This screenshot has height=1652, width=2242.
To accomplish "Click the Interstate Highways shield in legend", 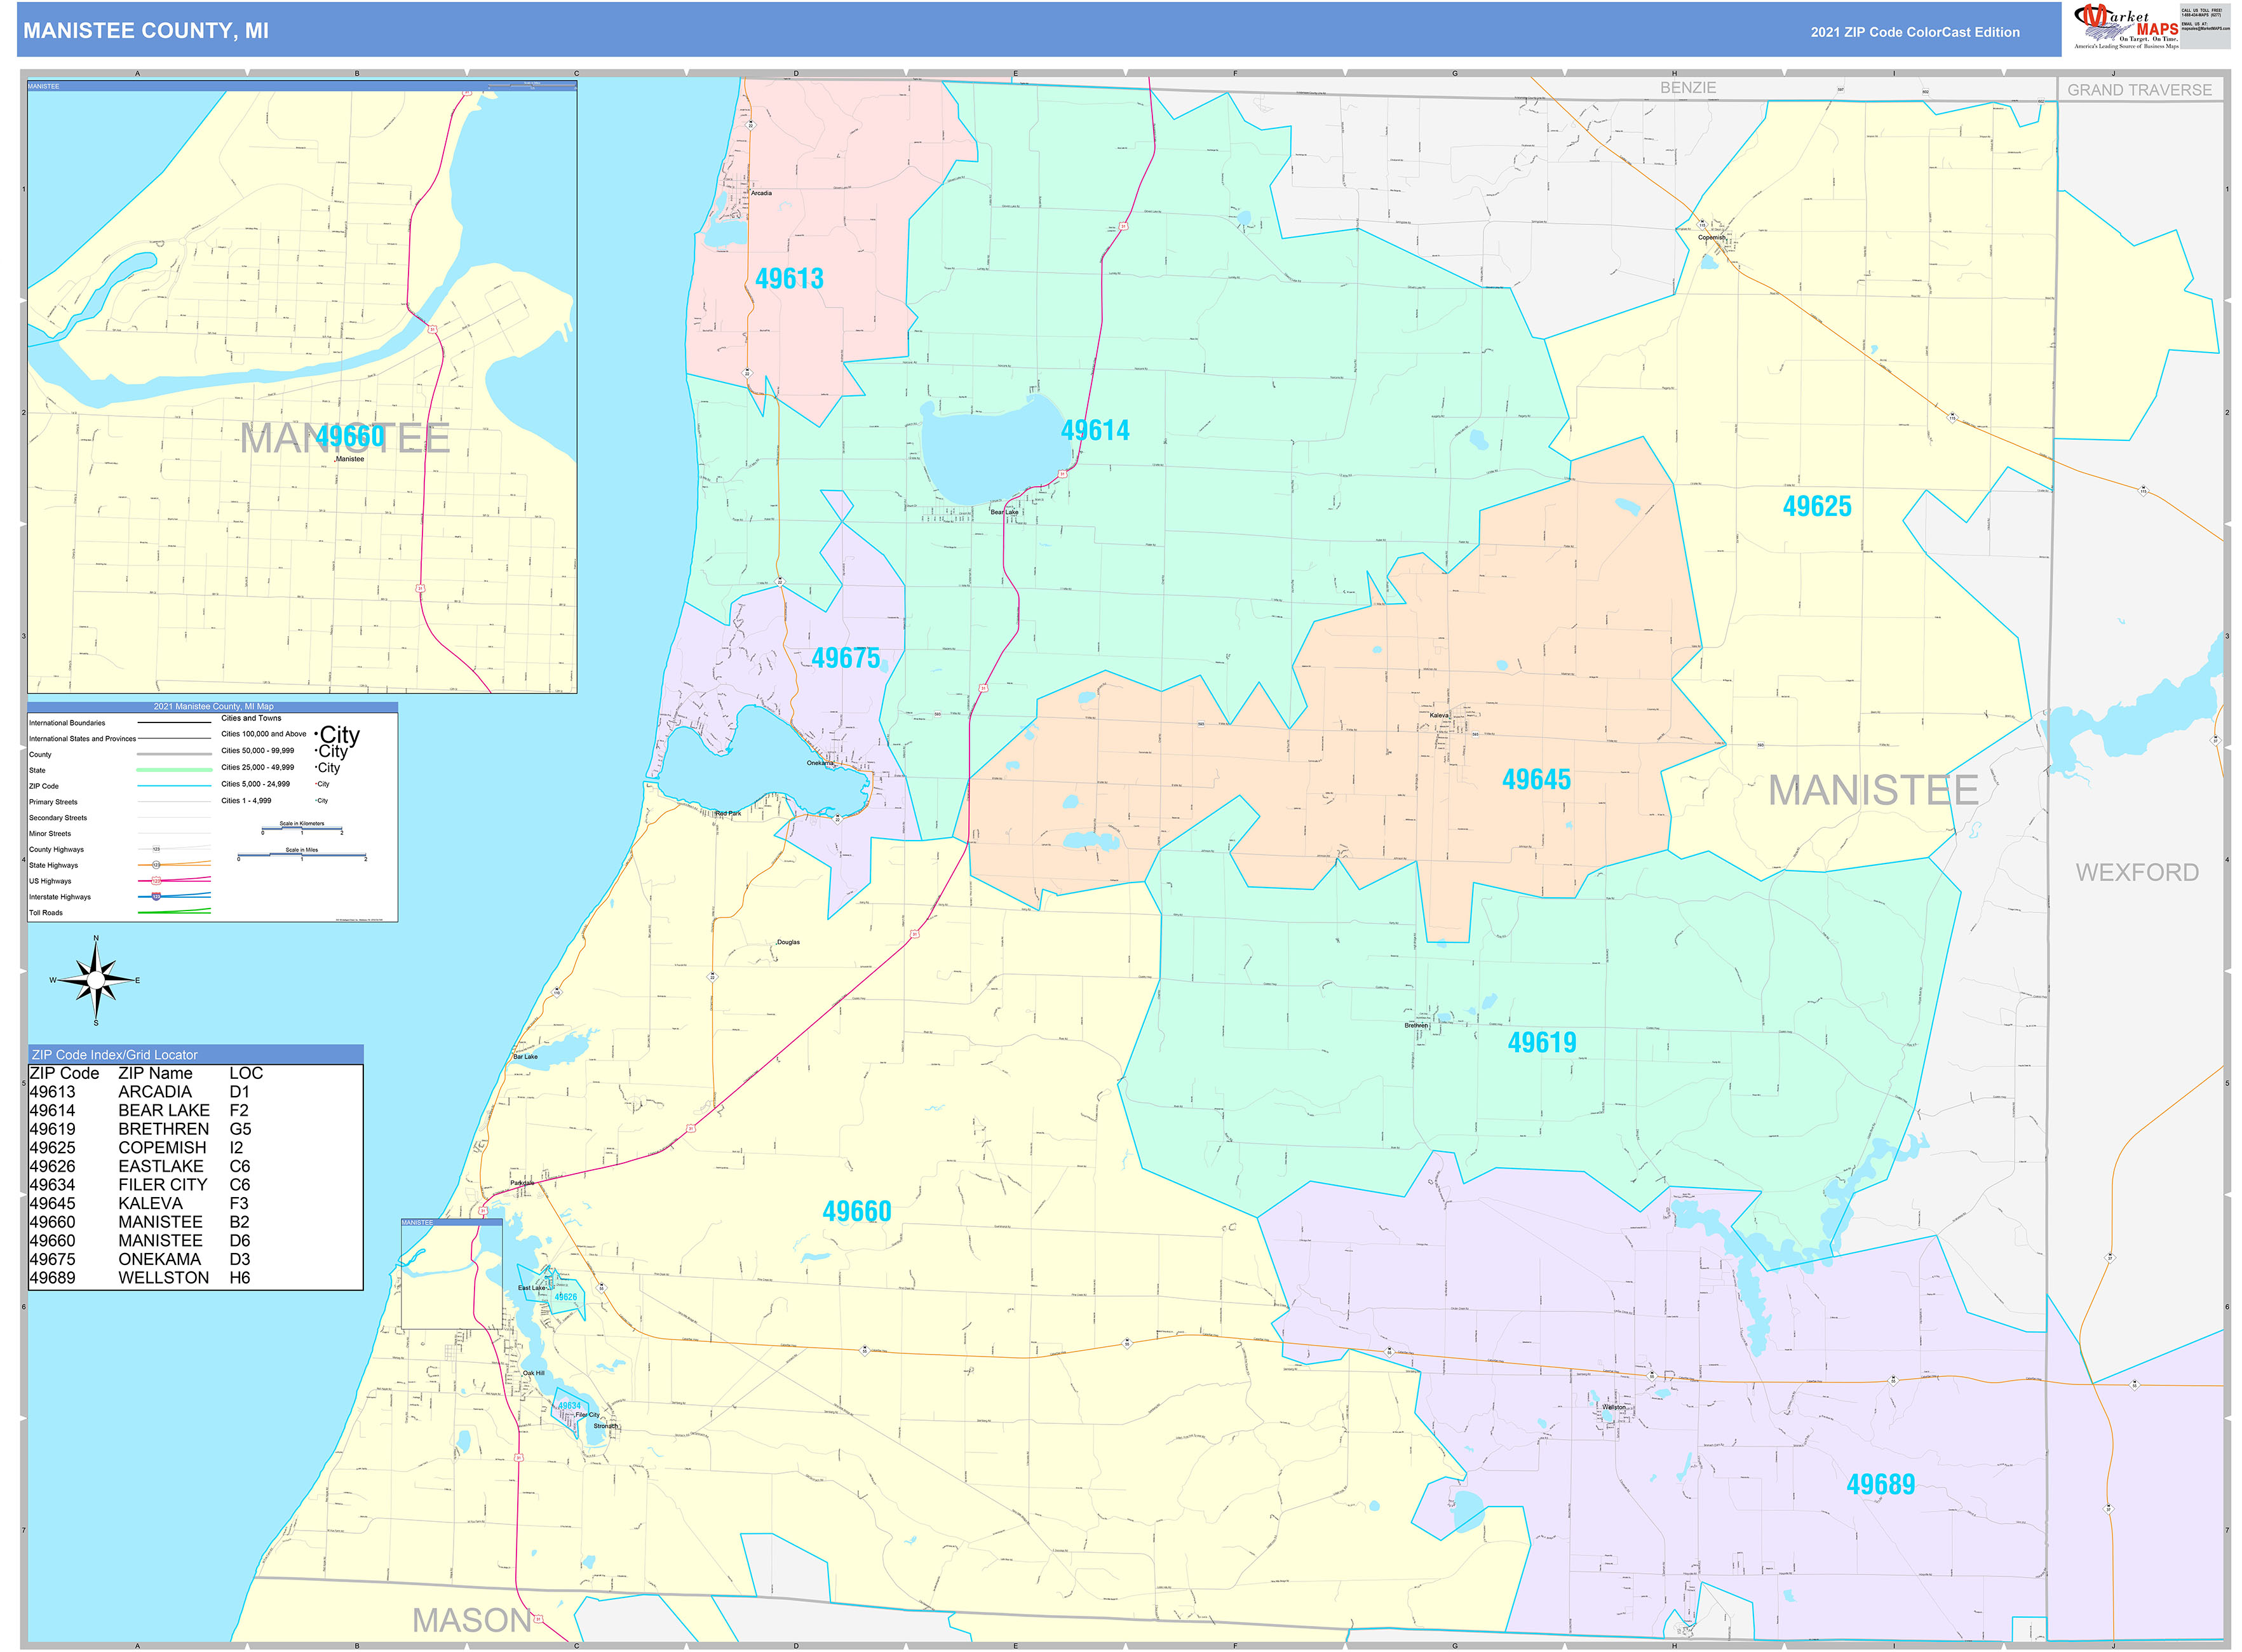I will [x=156, y=897].
